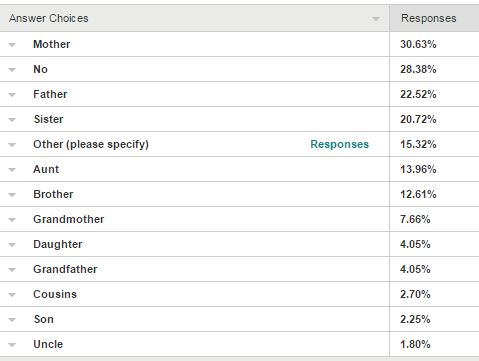Select the 30.63% response value

pyautogui.click(x=418, y=44)
